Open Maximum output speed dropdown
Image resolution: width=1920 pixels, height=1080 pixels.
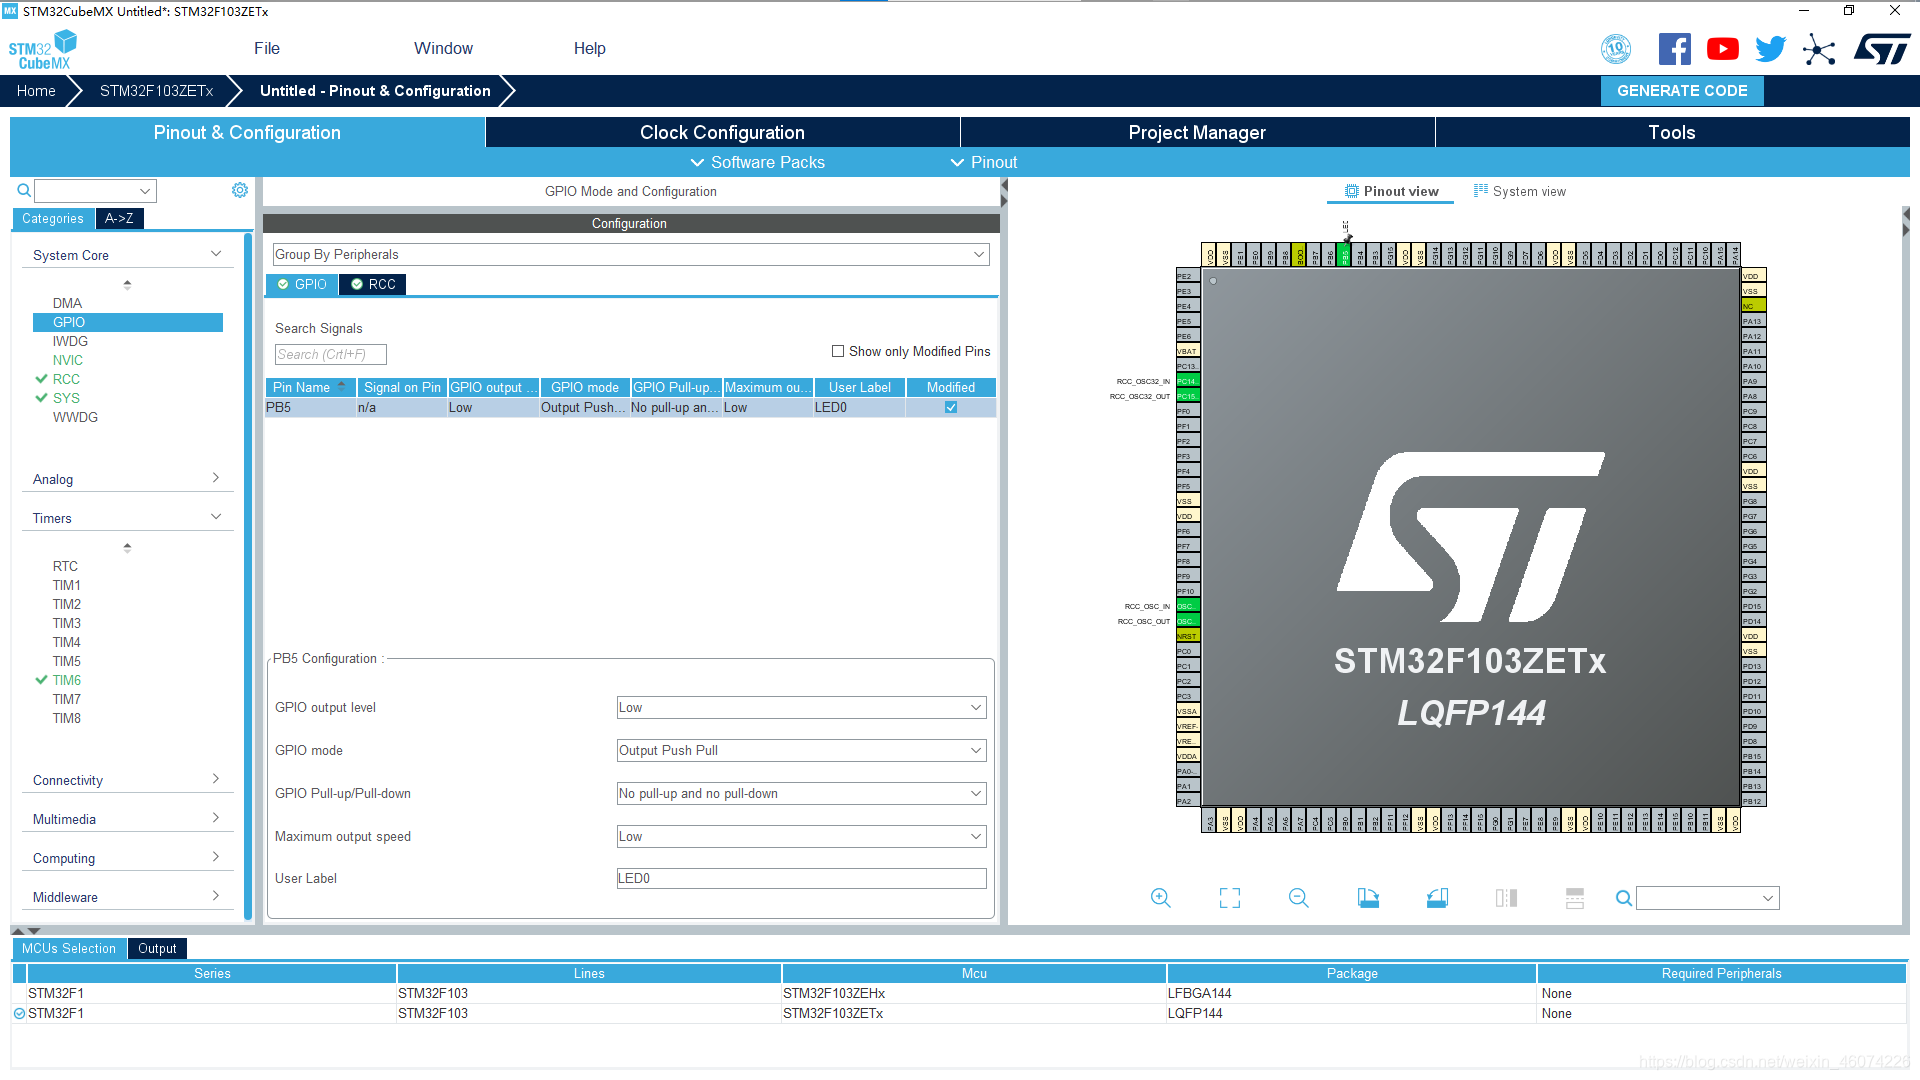801,836
